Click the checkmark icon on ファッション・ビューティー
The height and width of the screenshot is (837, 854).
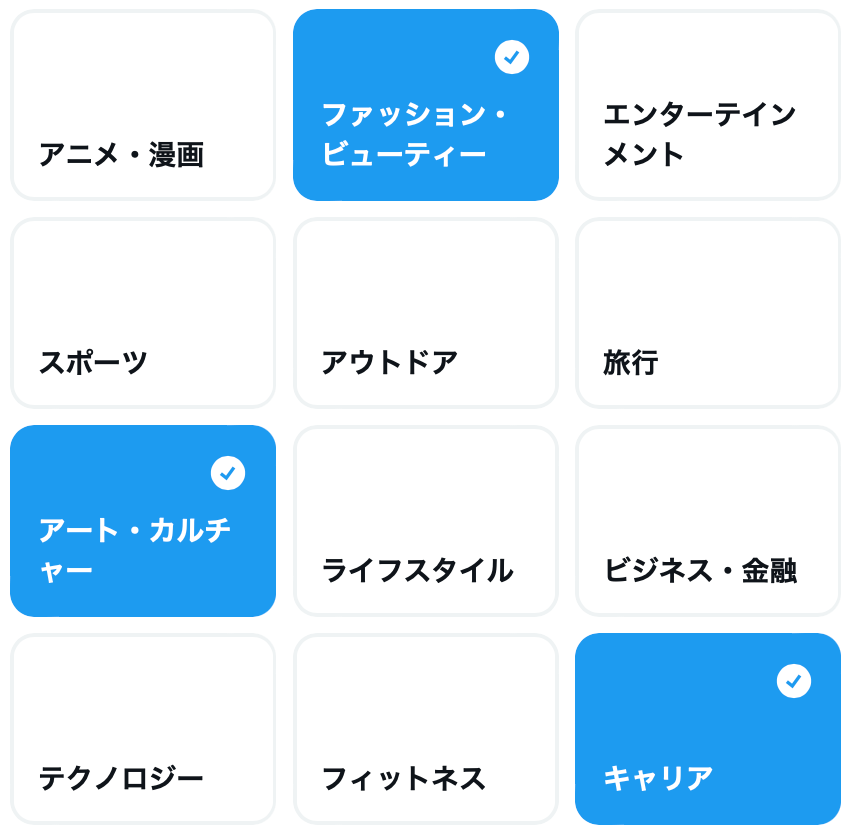click(512, 57)
